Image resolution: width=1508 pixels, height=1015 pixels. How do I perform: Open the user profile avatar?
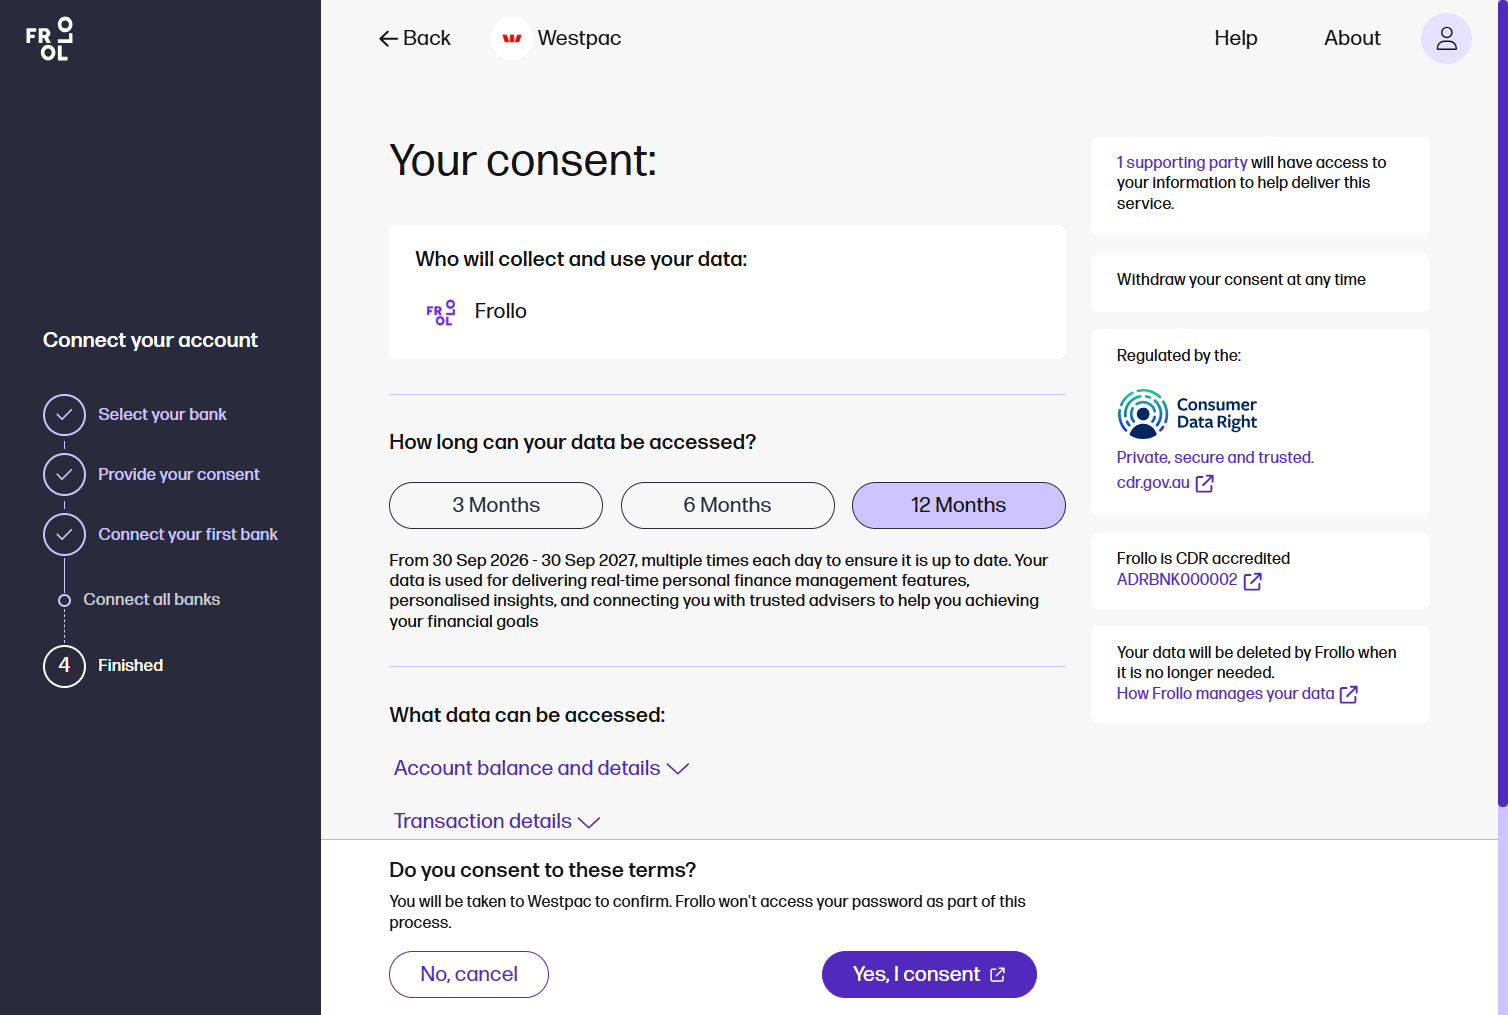[x=1446, y=39]
